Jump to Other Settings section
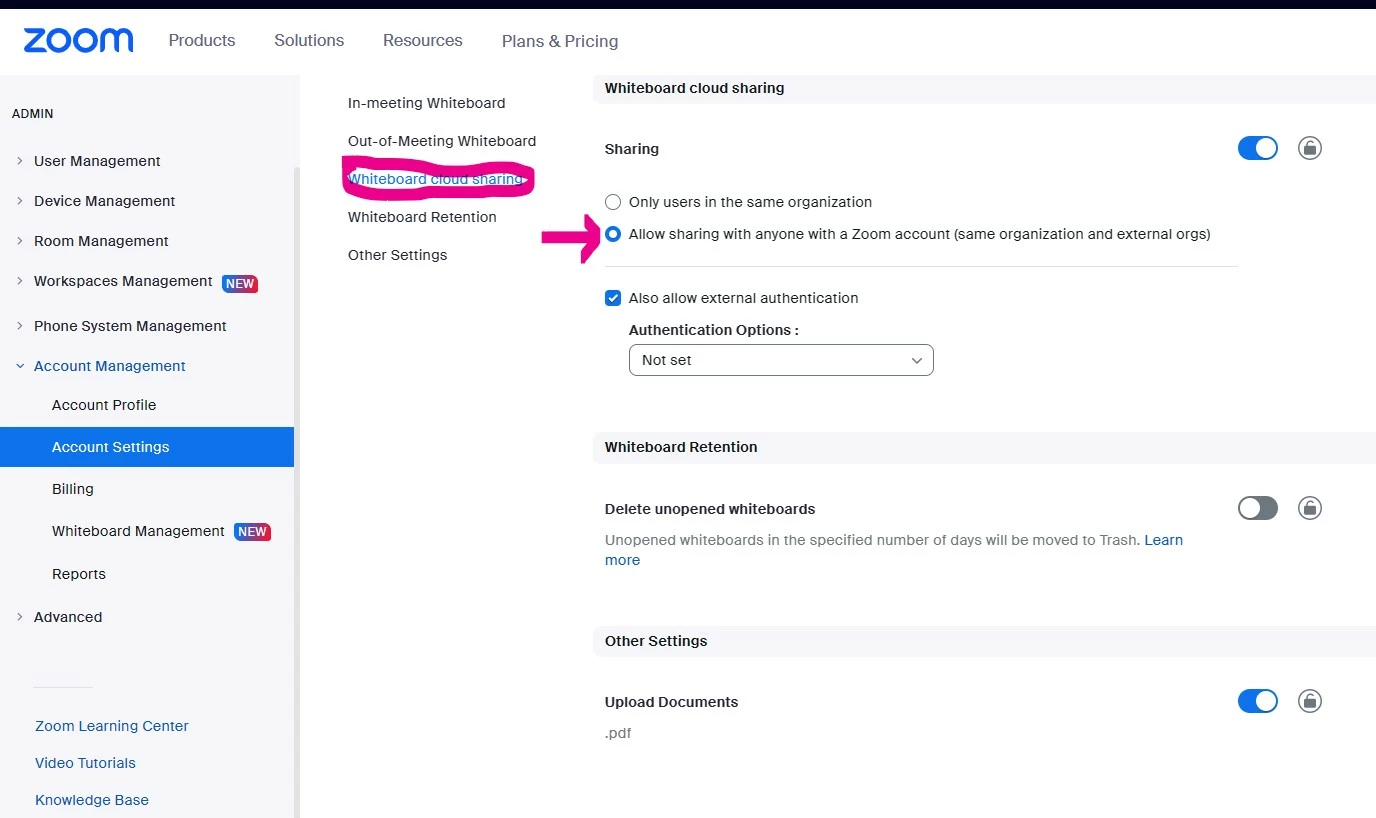 pyautogui.click(x=398, y=255)
